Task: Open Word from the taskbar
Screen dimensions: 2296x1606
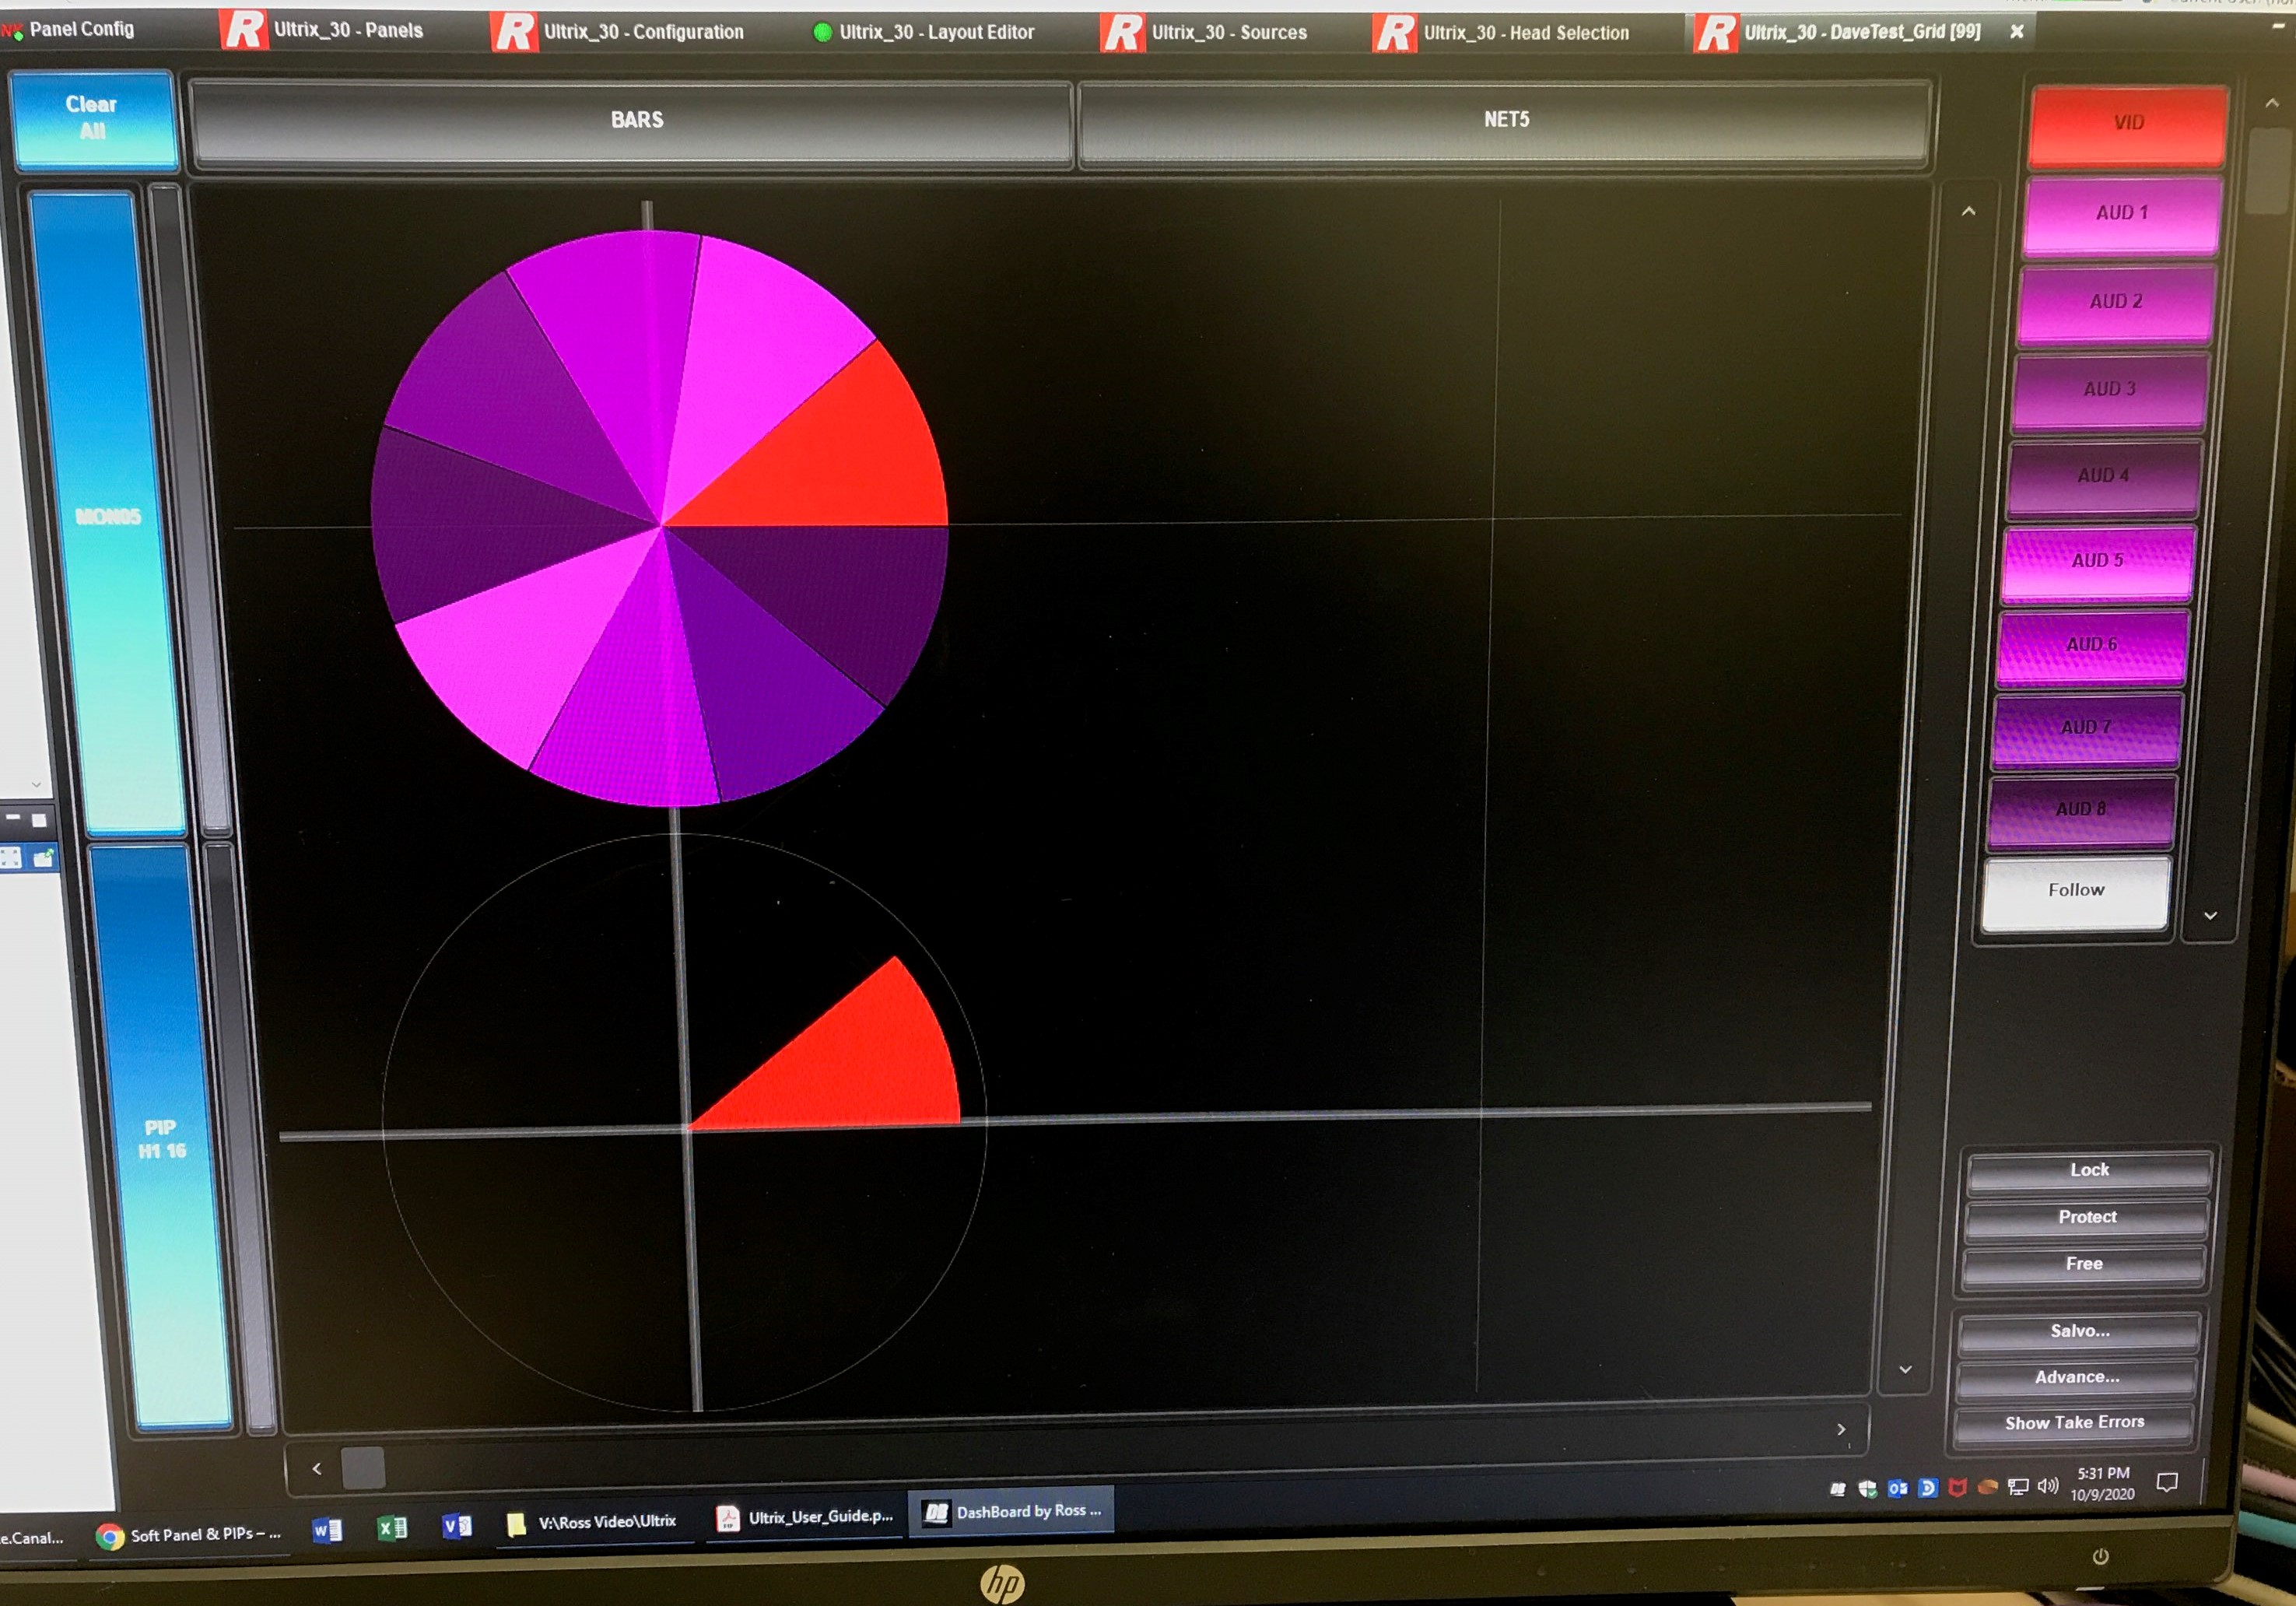Action: click(327, 1530)
